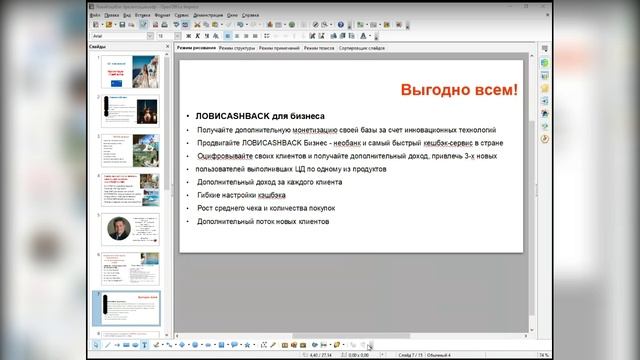Screen dimensions: 640x360
Task: Click the horizontal scrollbar below the slide
Action: [x=351, y=336]
